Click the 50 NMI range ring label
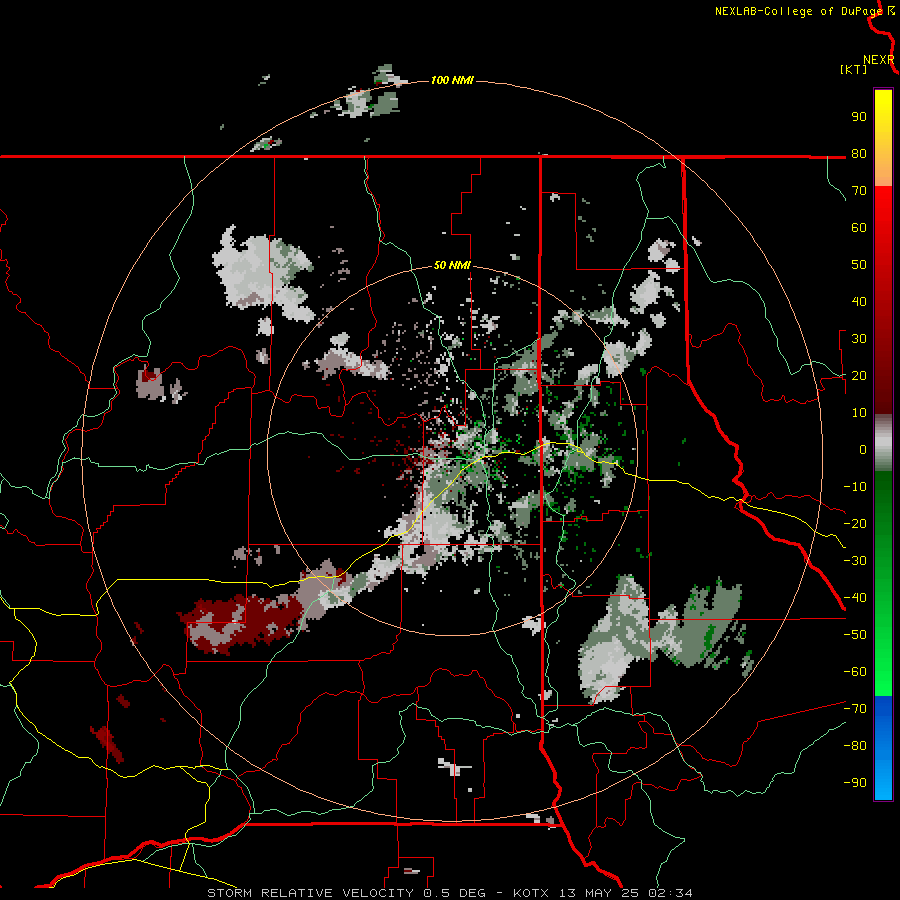The width and height of the screenshot is (900, 900). click(x=452, y=265)
